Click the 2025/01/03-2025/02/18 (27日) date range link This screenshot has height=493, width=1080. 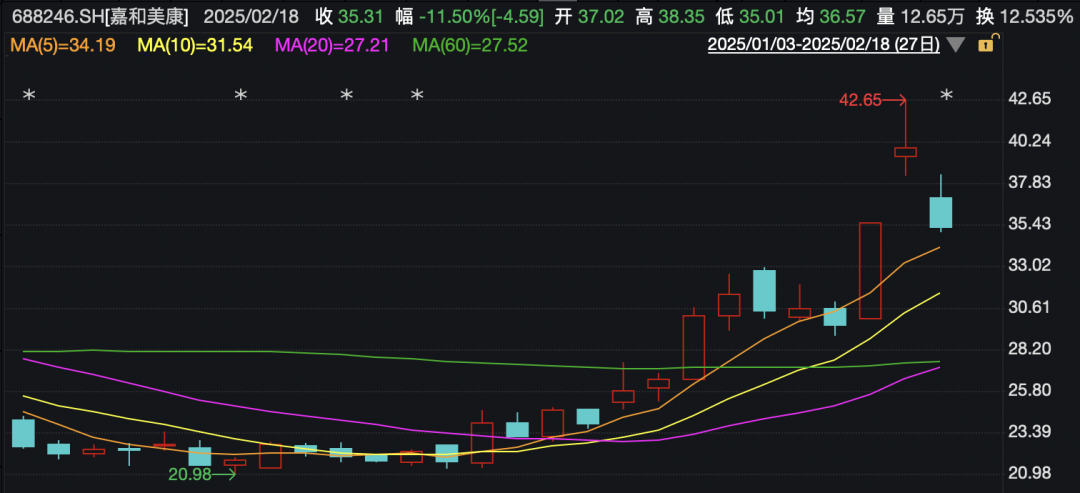824,45
